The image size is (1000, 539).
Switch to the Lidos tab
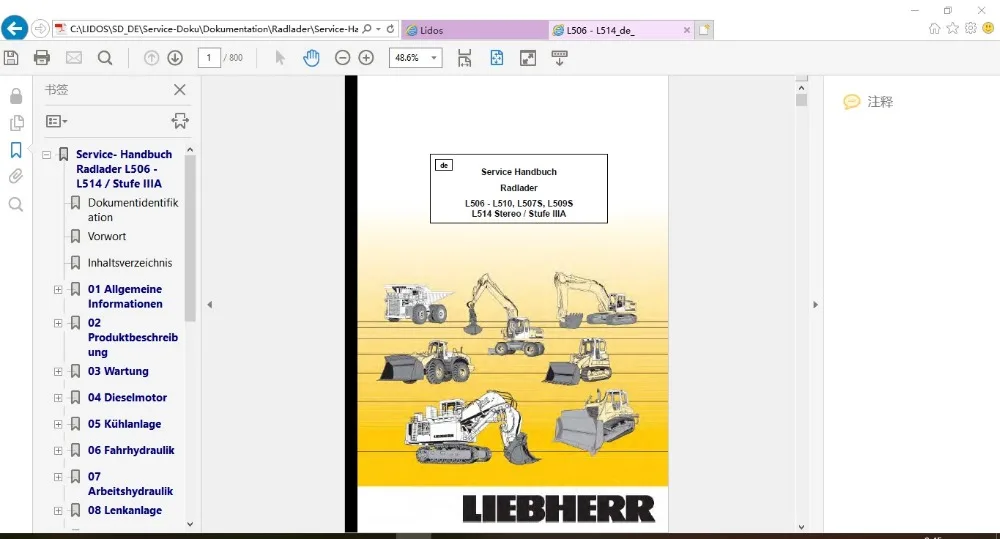click(475, 30)
